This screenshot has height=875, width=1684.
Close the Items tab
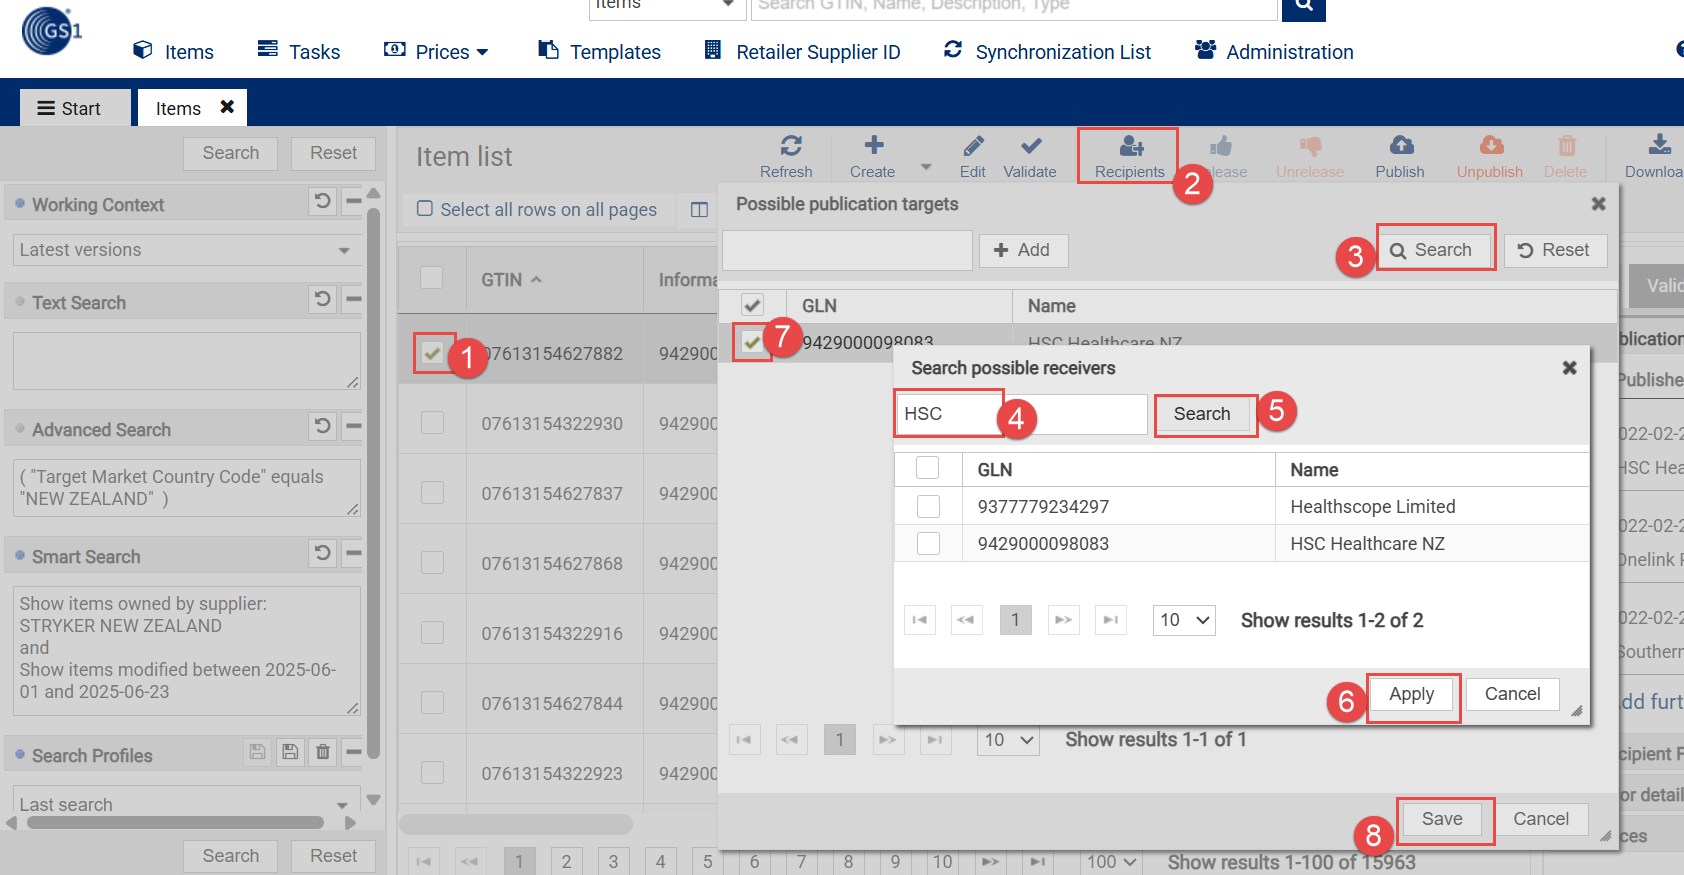[227, 107]
